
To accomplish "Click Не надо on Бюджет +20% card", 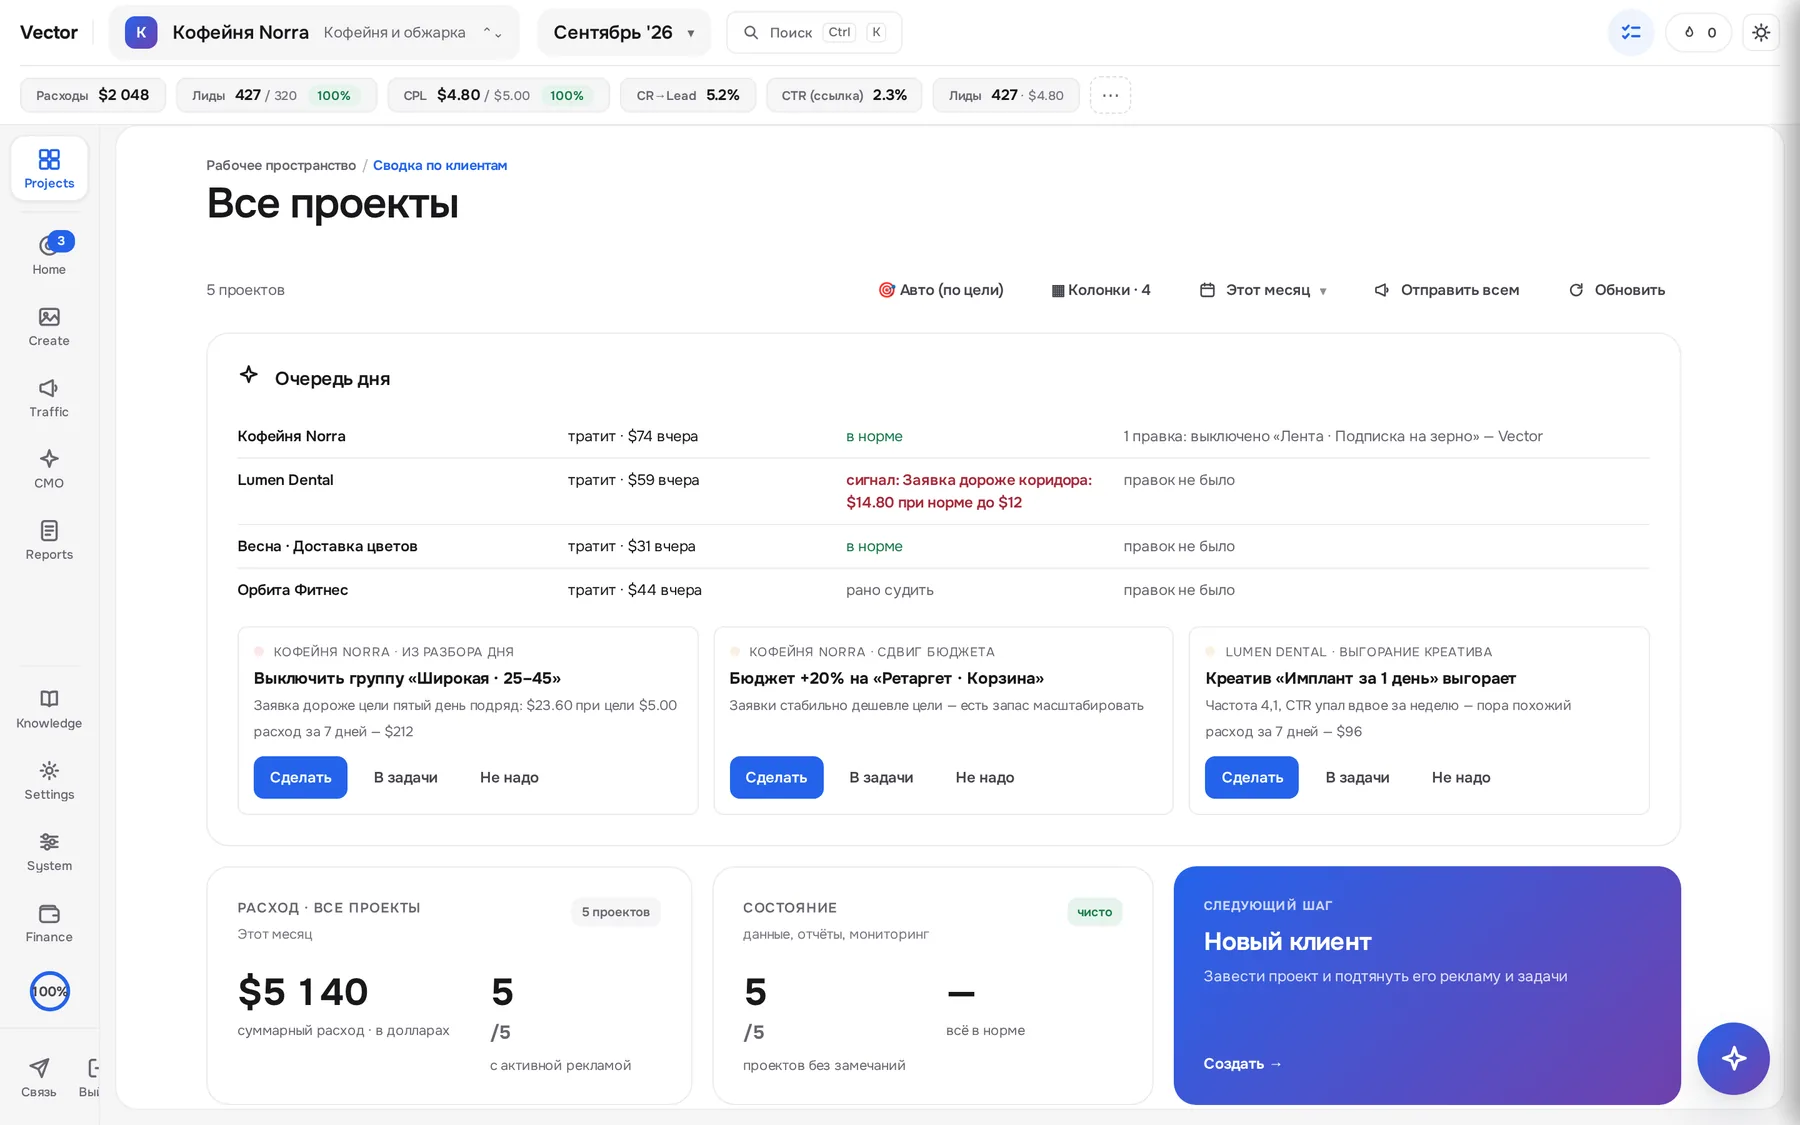I will click(x=985, y=777).
